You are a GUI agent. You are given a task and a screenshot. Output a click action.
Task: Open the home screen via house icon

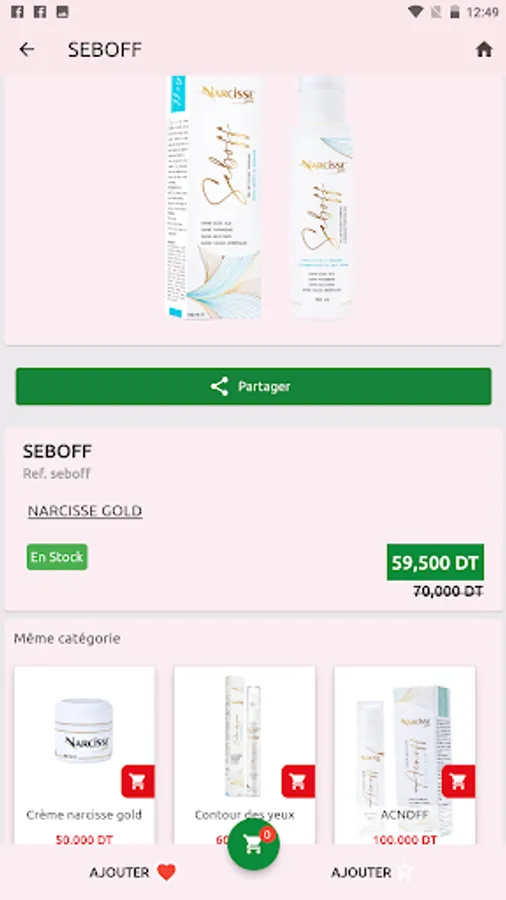pos(484,49)
